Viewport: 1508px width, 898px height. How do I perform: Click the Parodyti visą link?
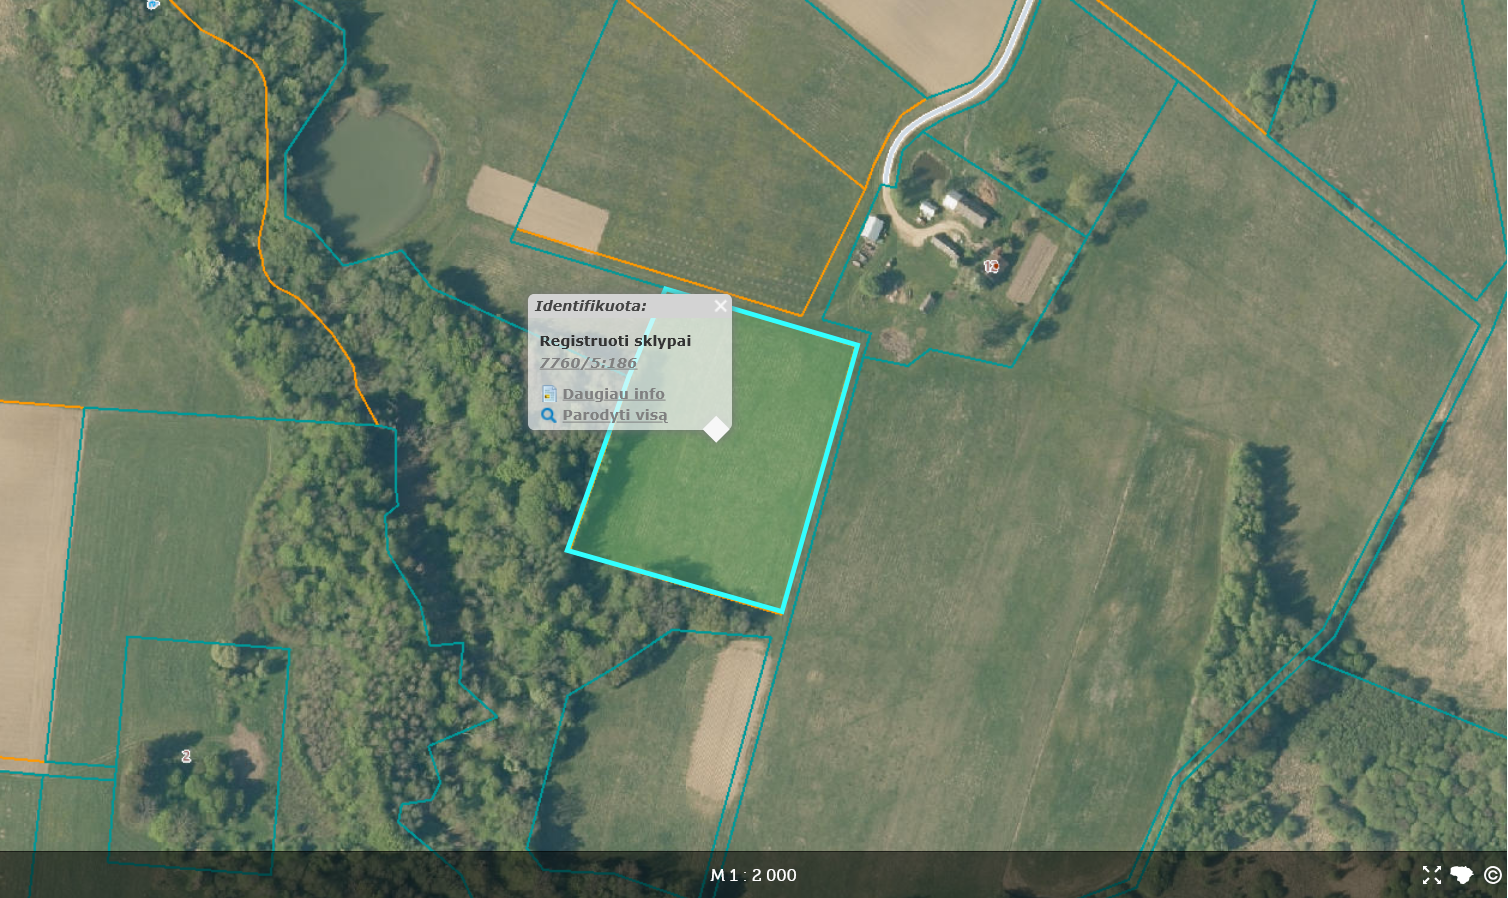pyautogui.click(x=614, y=415)
